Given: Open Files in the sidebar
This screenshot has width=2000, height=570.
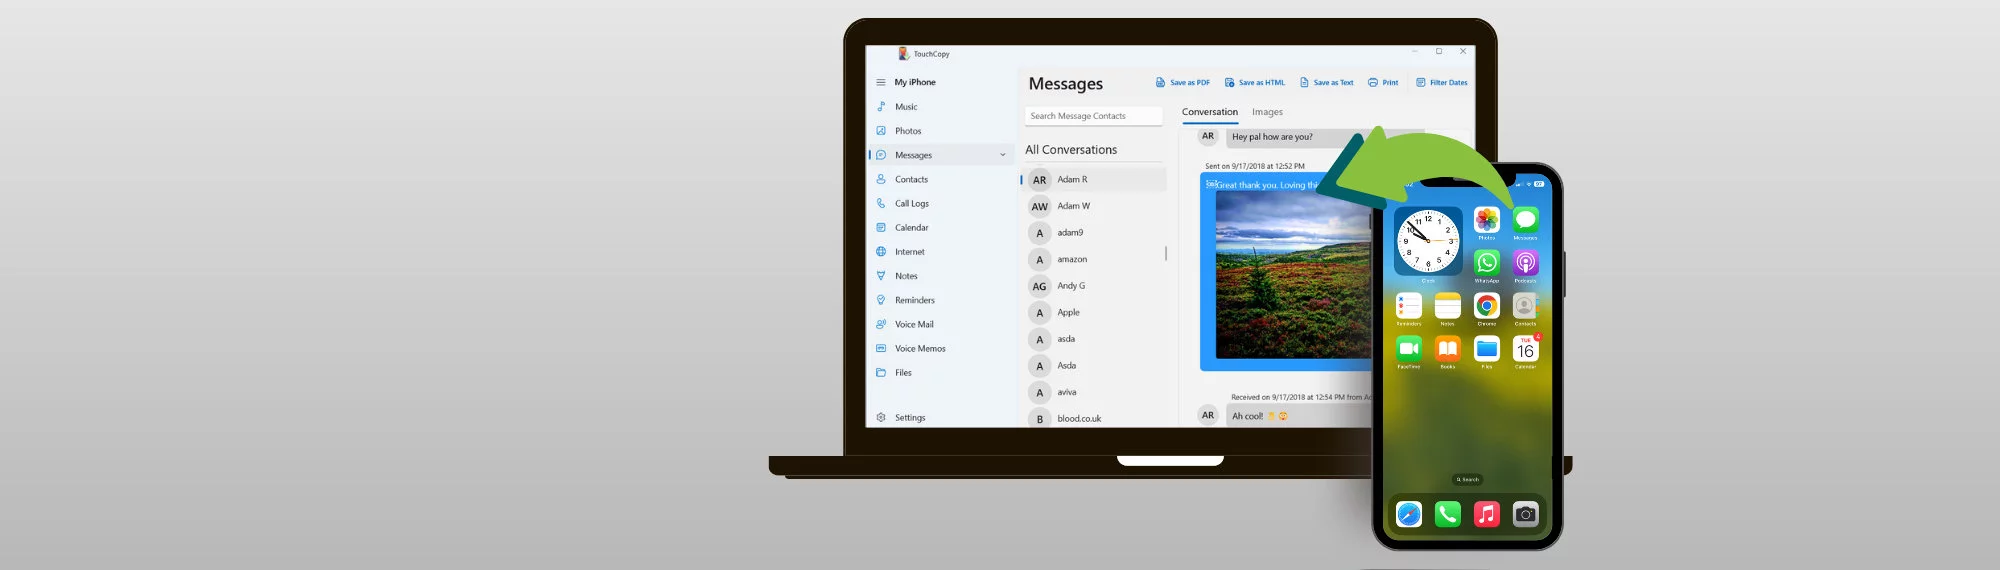Looking at the screenshot, I should 903,373.
